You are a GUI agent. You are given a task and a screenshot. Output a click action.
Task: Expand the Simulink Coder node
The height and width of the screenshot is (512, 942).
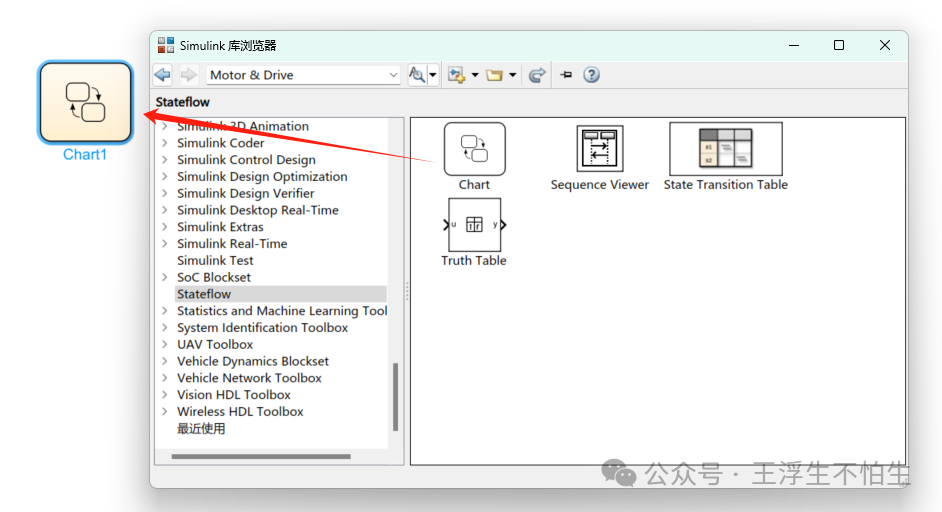(x=165, y=143)
